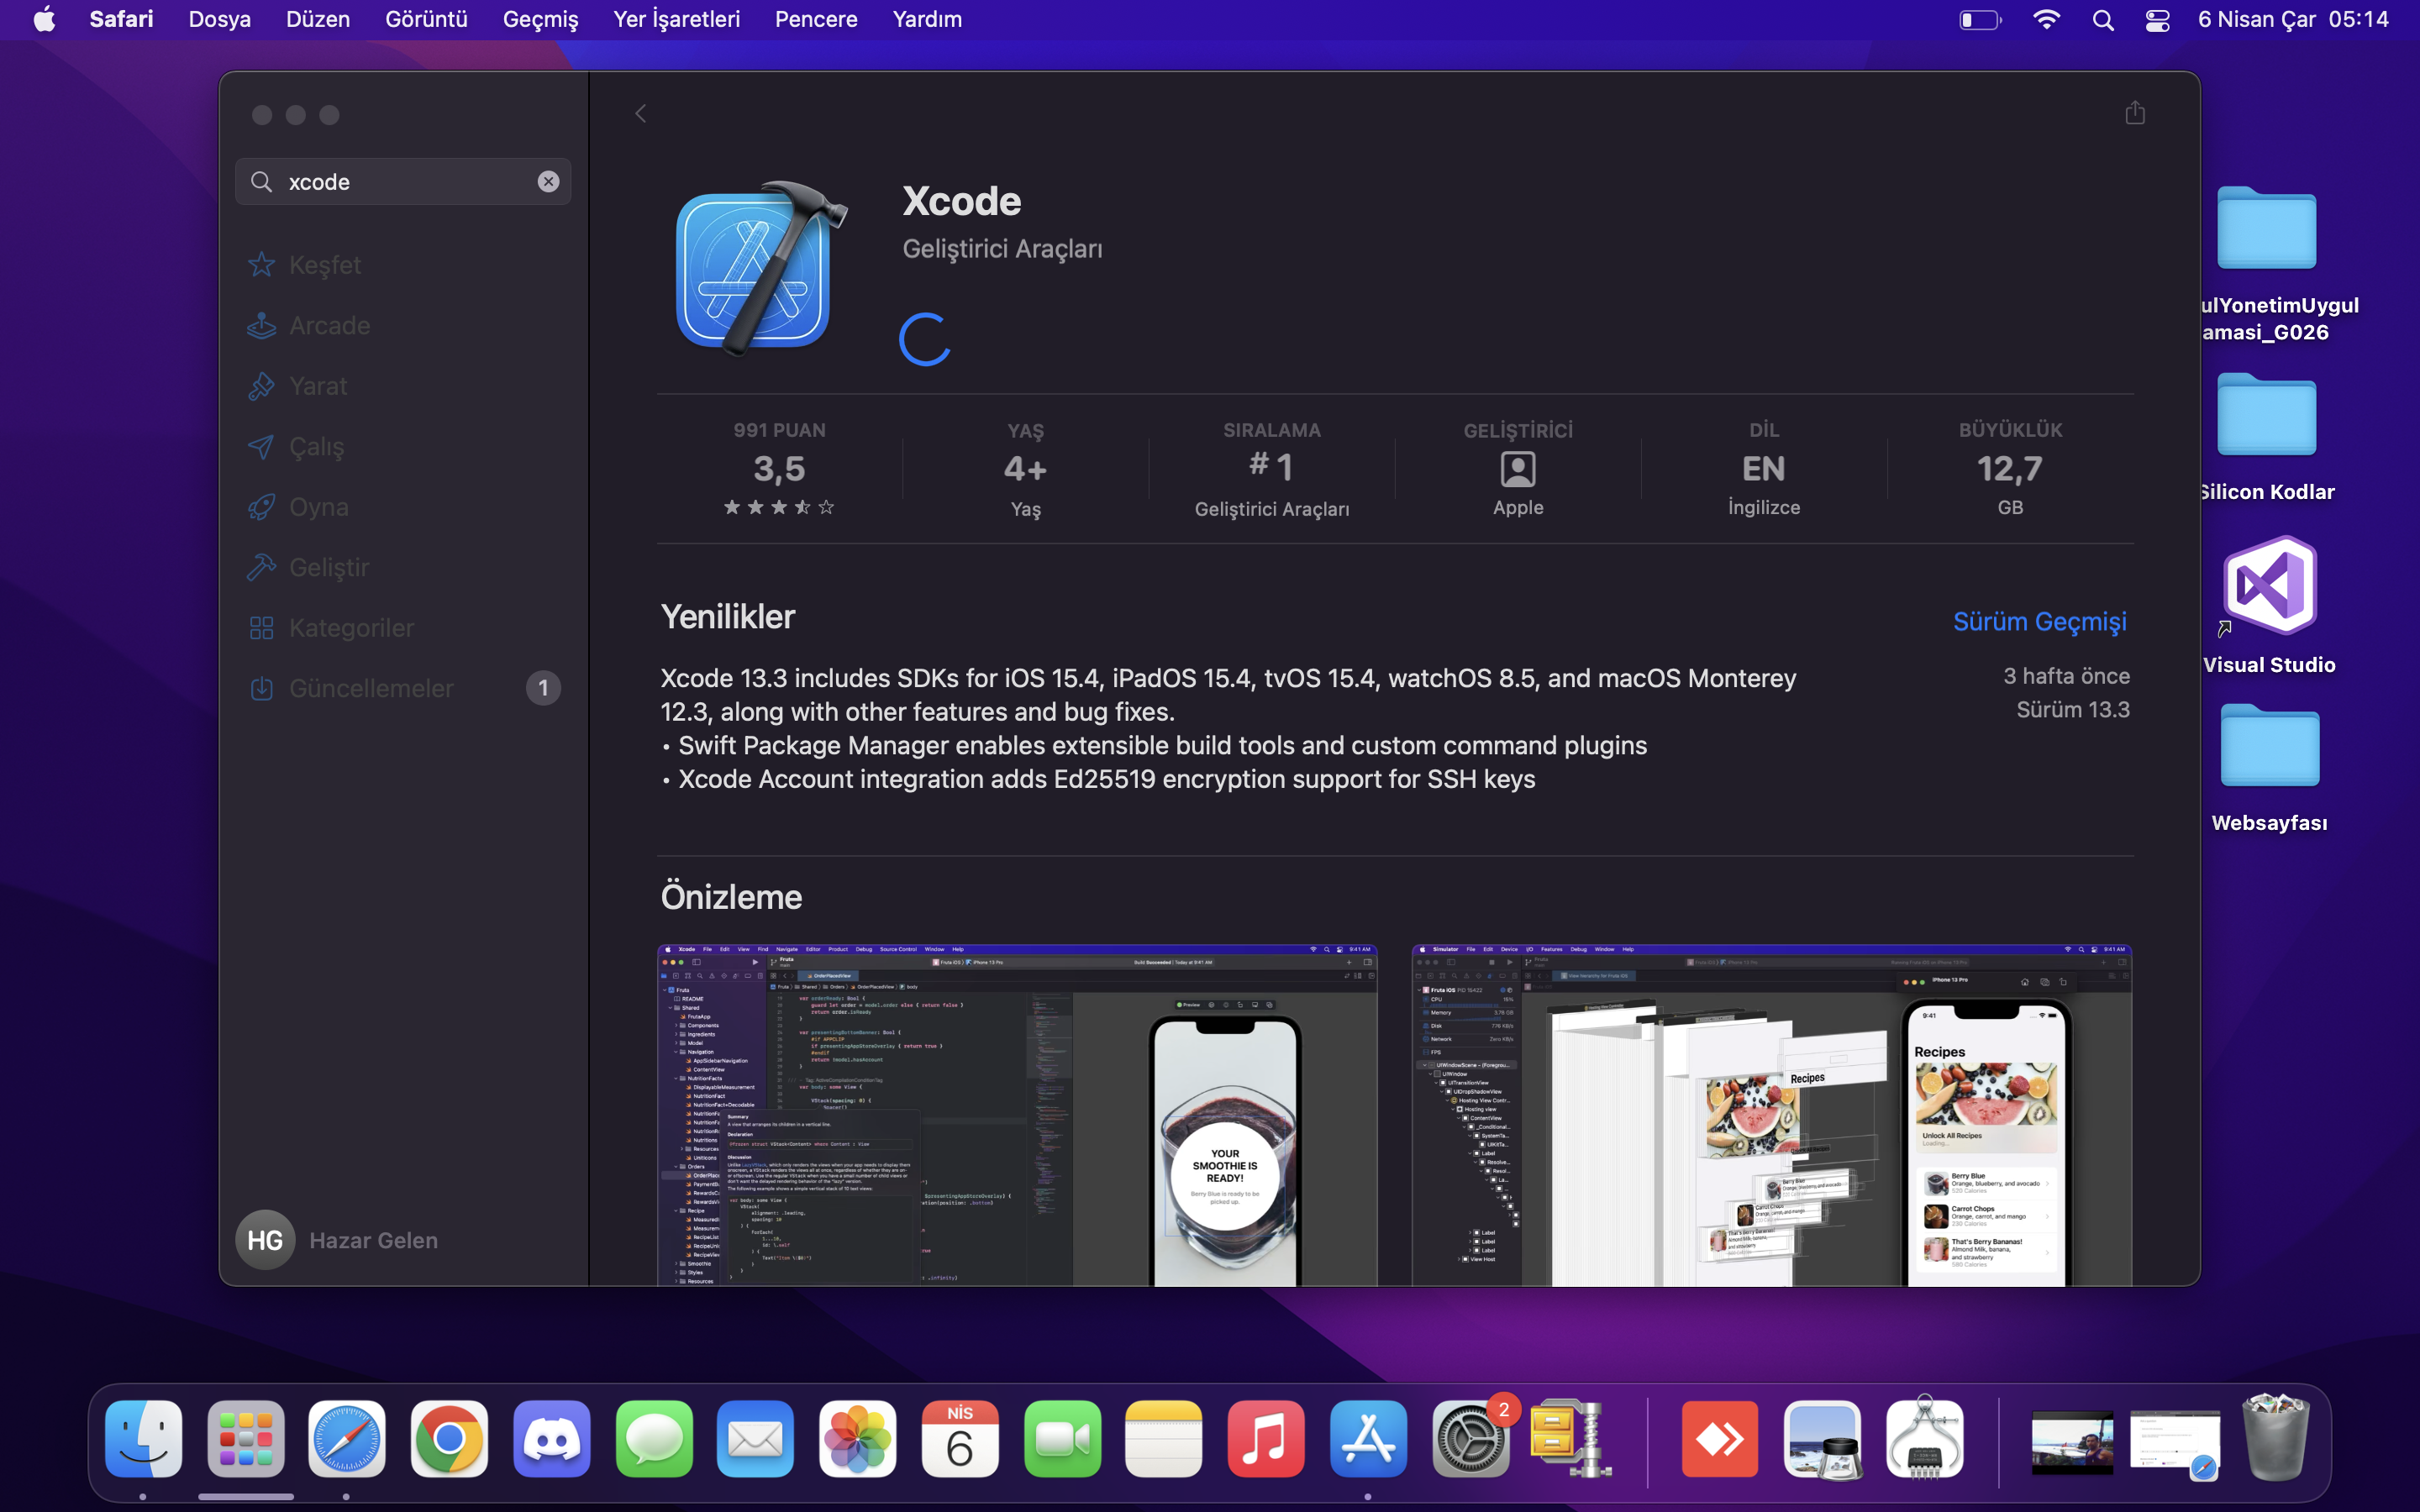The height and width of the screenshot is (1512, 2420).
Task: Open Kategoriler in the sidebar
Action: (351, 628)
